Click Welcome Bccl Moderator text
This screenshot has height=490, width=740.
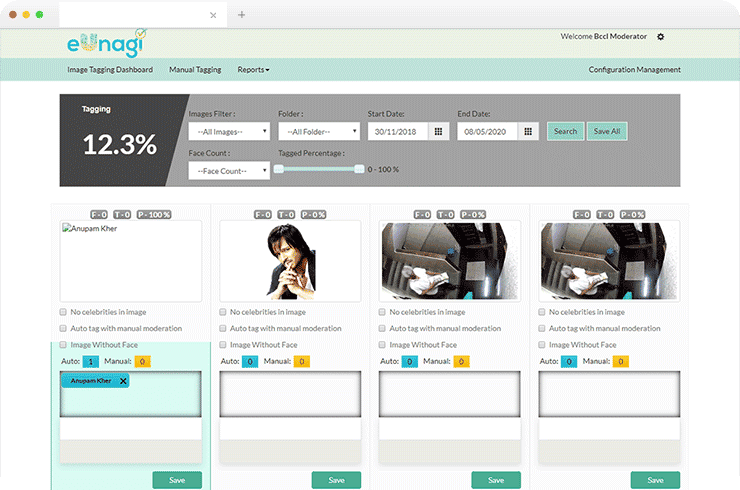[x=604, y=36]
